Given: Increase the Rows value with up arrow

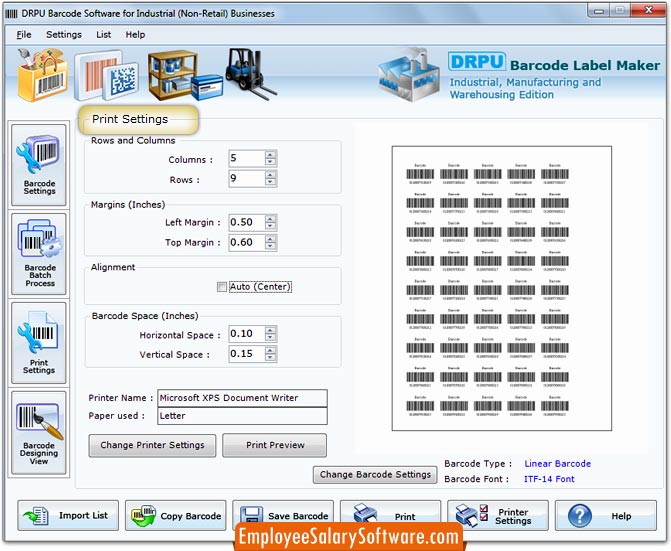Looking at the screenshot, I should (270, 175).
